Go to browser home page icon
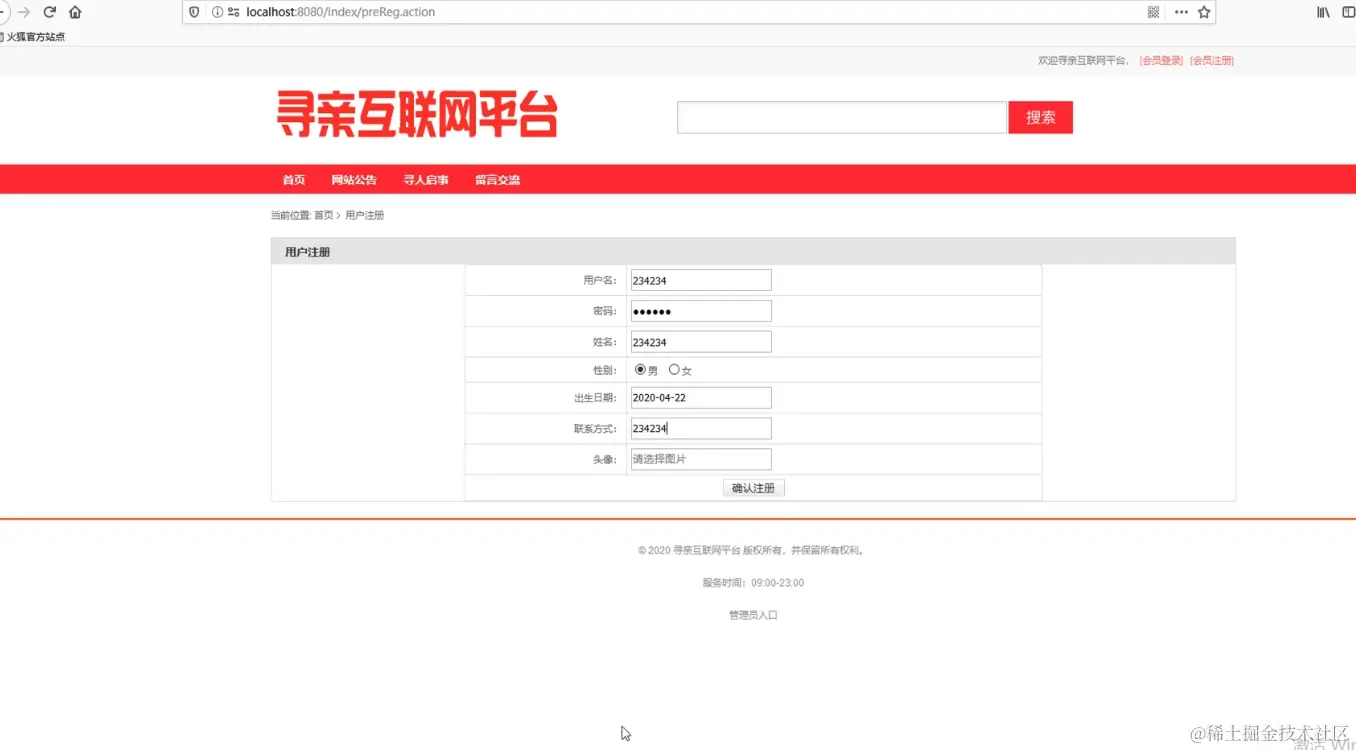Image resolution: width=1356 pixels, height=750 pixels. coord(75,12)
